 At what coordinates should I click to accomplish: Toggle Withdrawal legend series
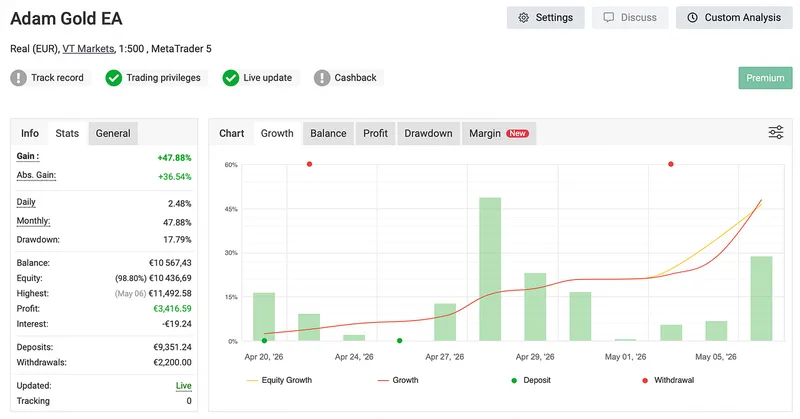[668, 380]
